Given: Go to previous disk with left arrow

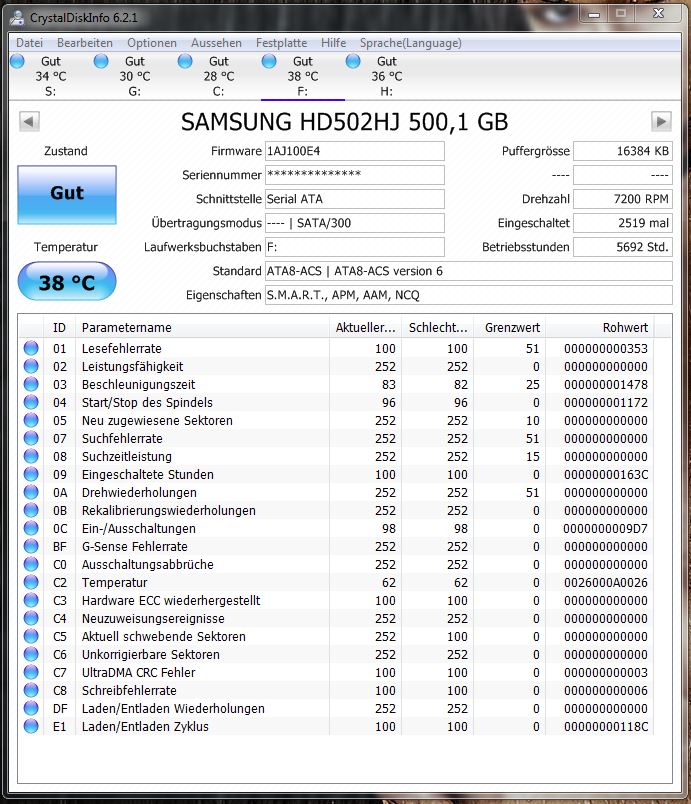Looking at the screenshot, I should (29, 122).
